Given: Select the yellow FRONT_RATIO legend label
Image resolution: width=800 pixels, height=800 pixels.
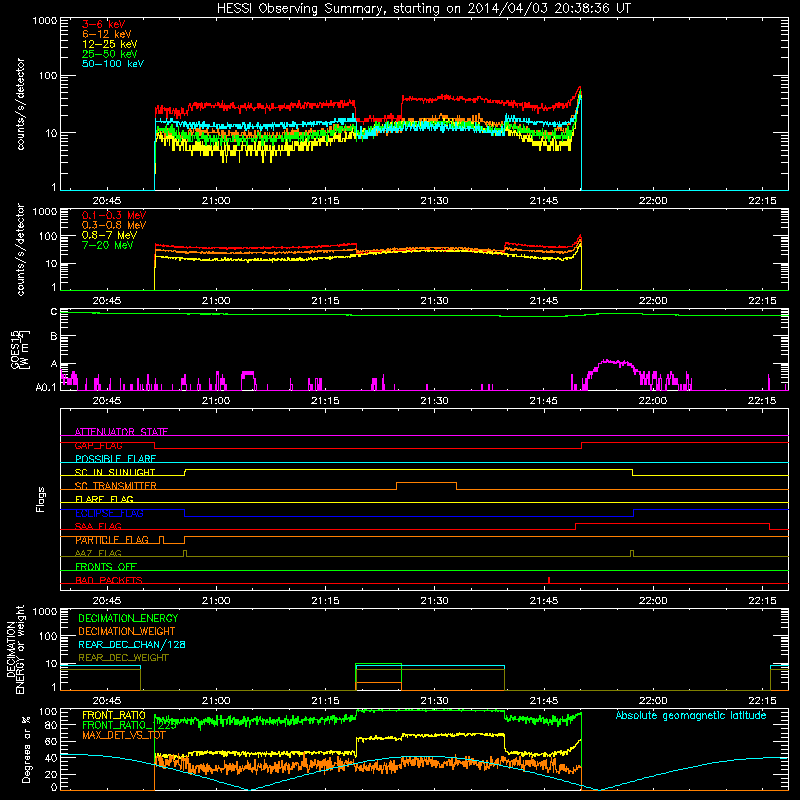Looking at the screenshot, I should [x=114, y=715].
